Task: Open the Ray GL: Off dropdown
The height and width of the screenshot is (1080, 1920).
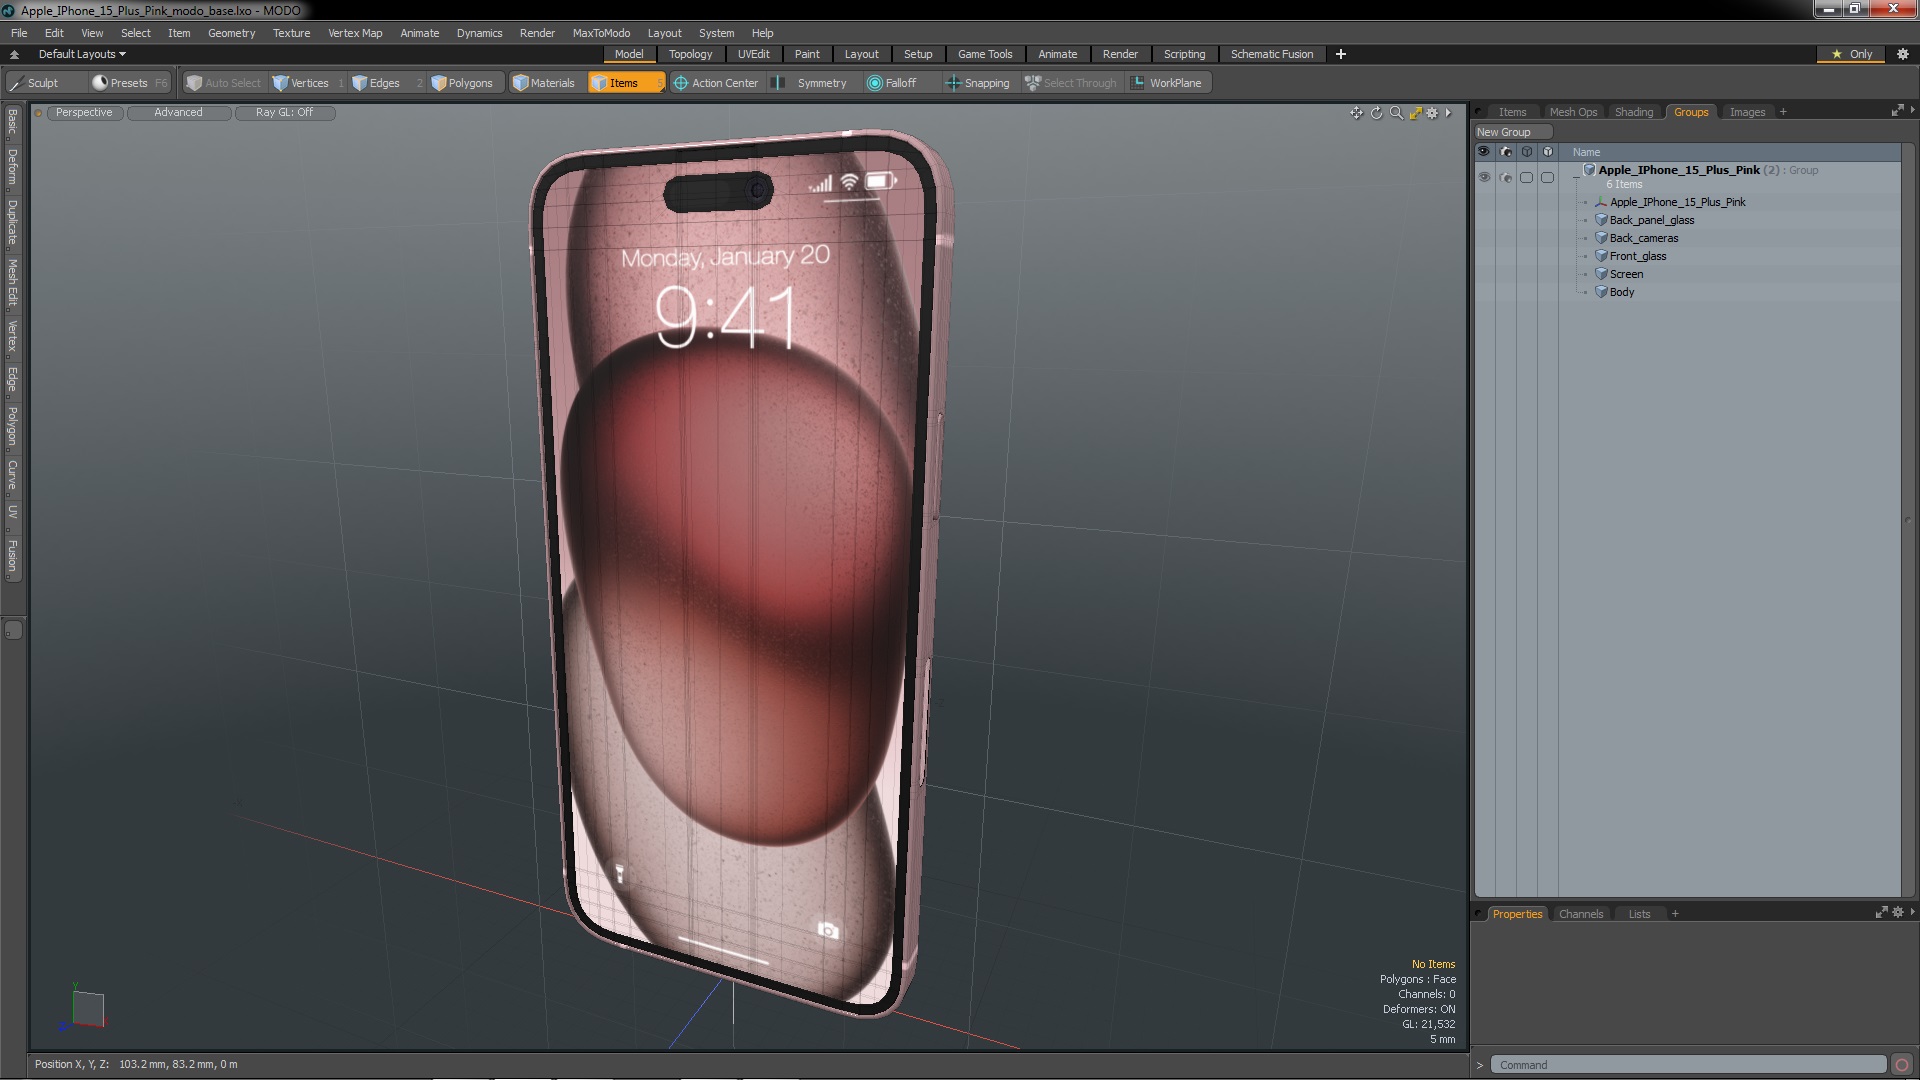Action: click(x=284, y=113)
